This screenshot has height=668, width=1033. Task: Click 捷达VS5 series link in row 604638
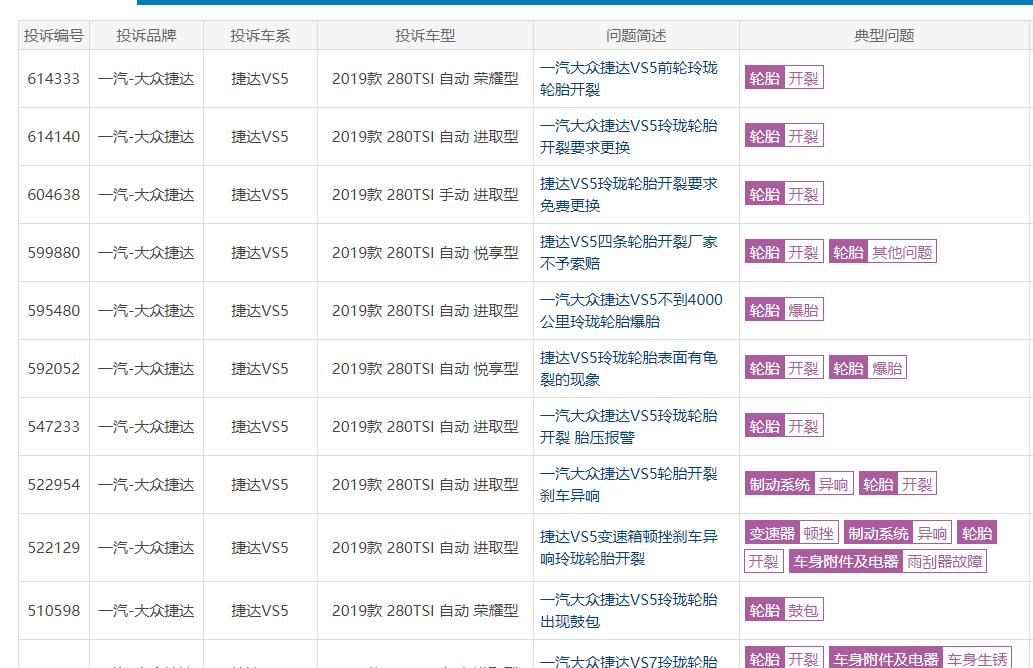point(258,194)
